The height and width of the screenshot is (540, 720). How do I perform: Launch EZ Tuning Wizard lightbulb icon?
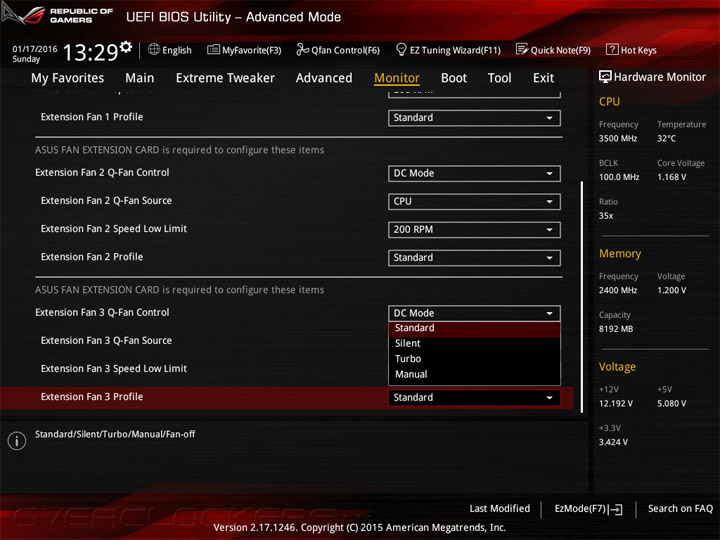[401, 49]
